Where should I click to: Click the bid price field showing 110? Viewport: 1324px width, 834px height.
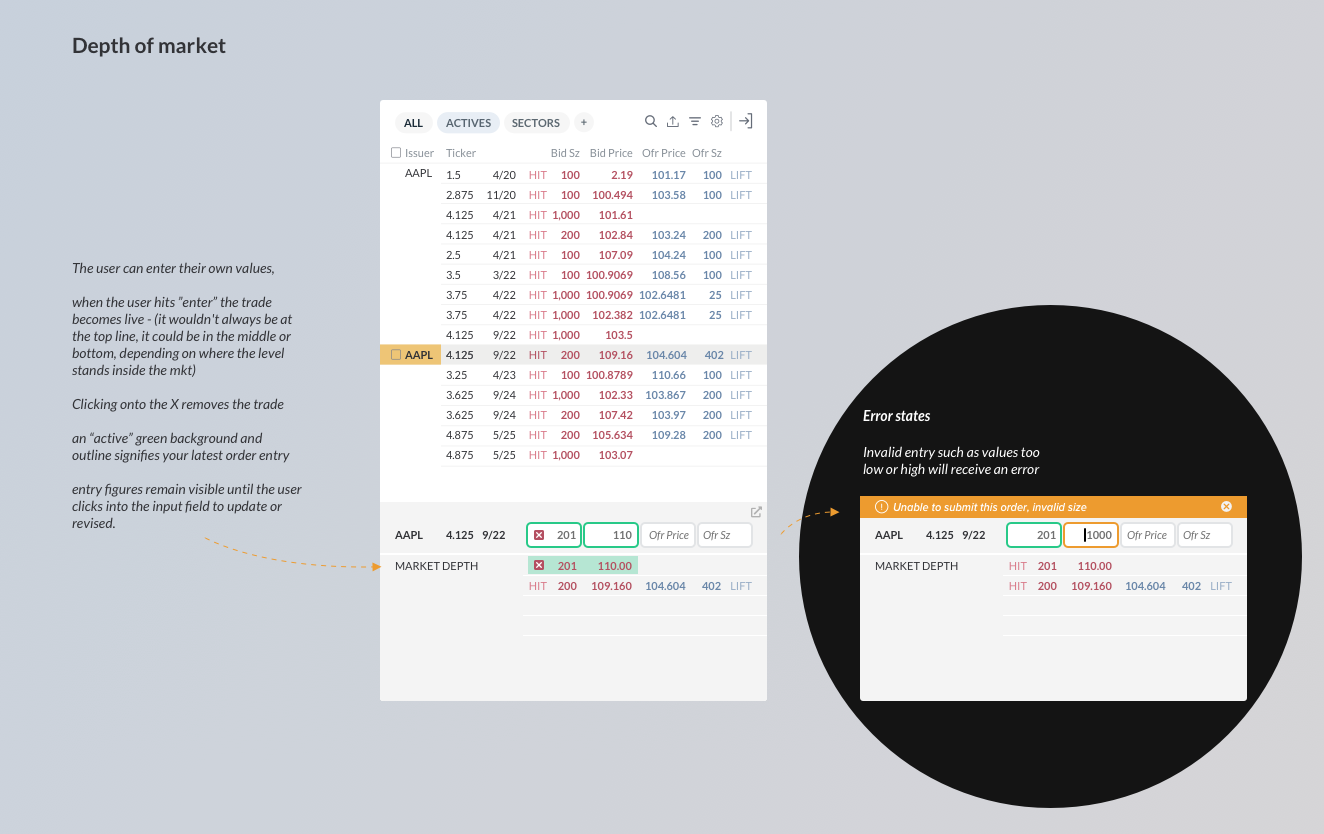(x=611, y=535)
